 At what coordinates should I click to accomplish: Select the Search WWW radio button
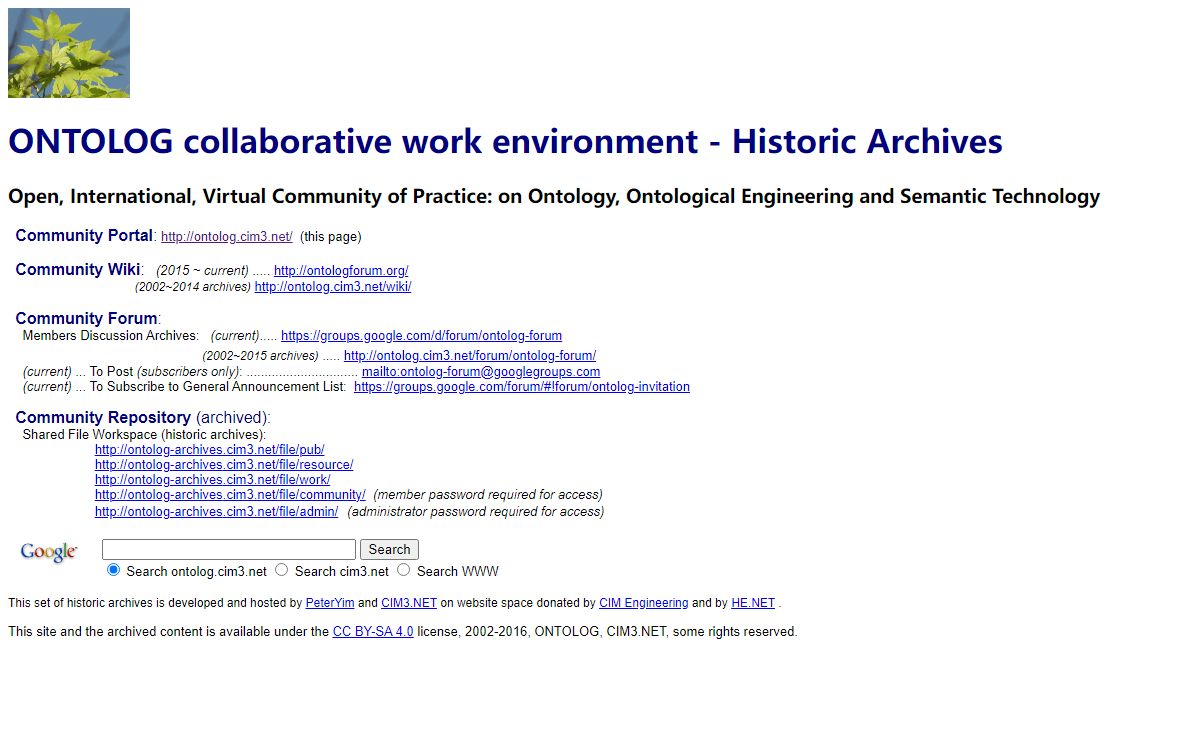[403, 570]
